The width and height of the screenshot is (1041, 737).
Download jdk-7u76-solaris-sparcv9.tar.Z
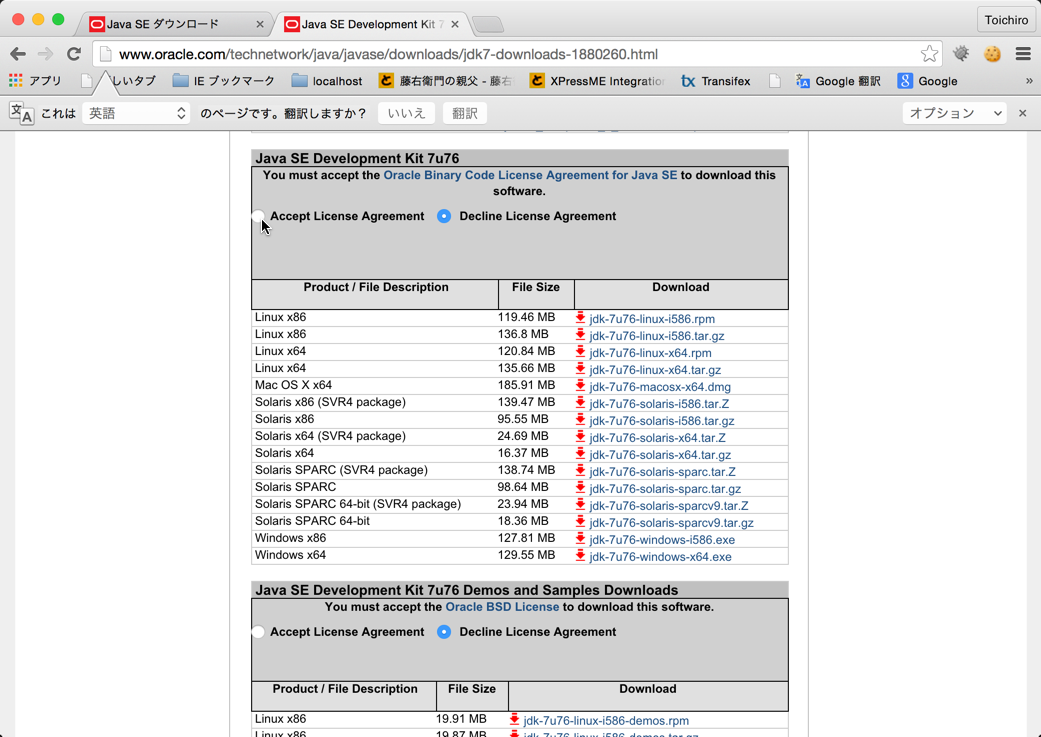(669, 506)
